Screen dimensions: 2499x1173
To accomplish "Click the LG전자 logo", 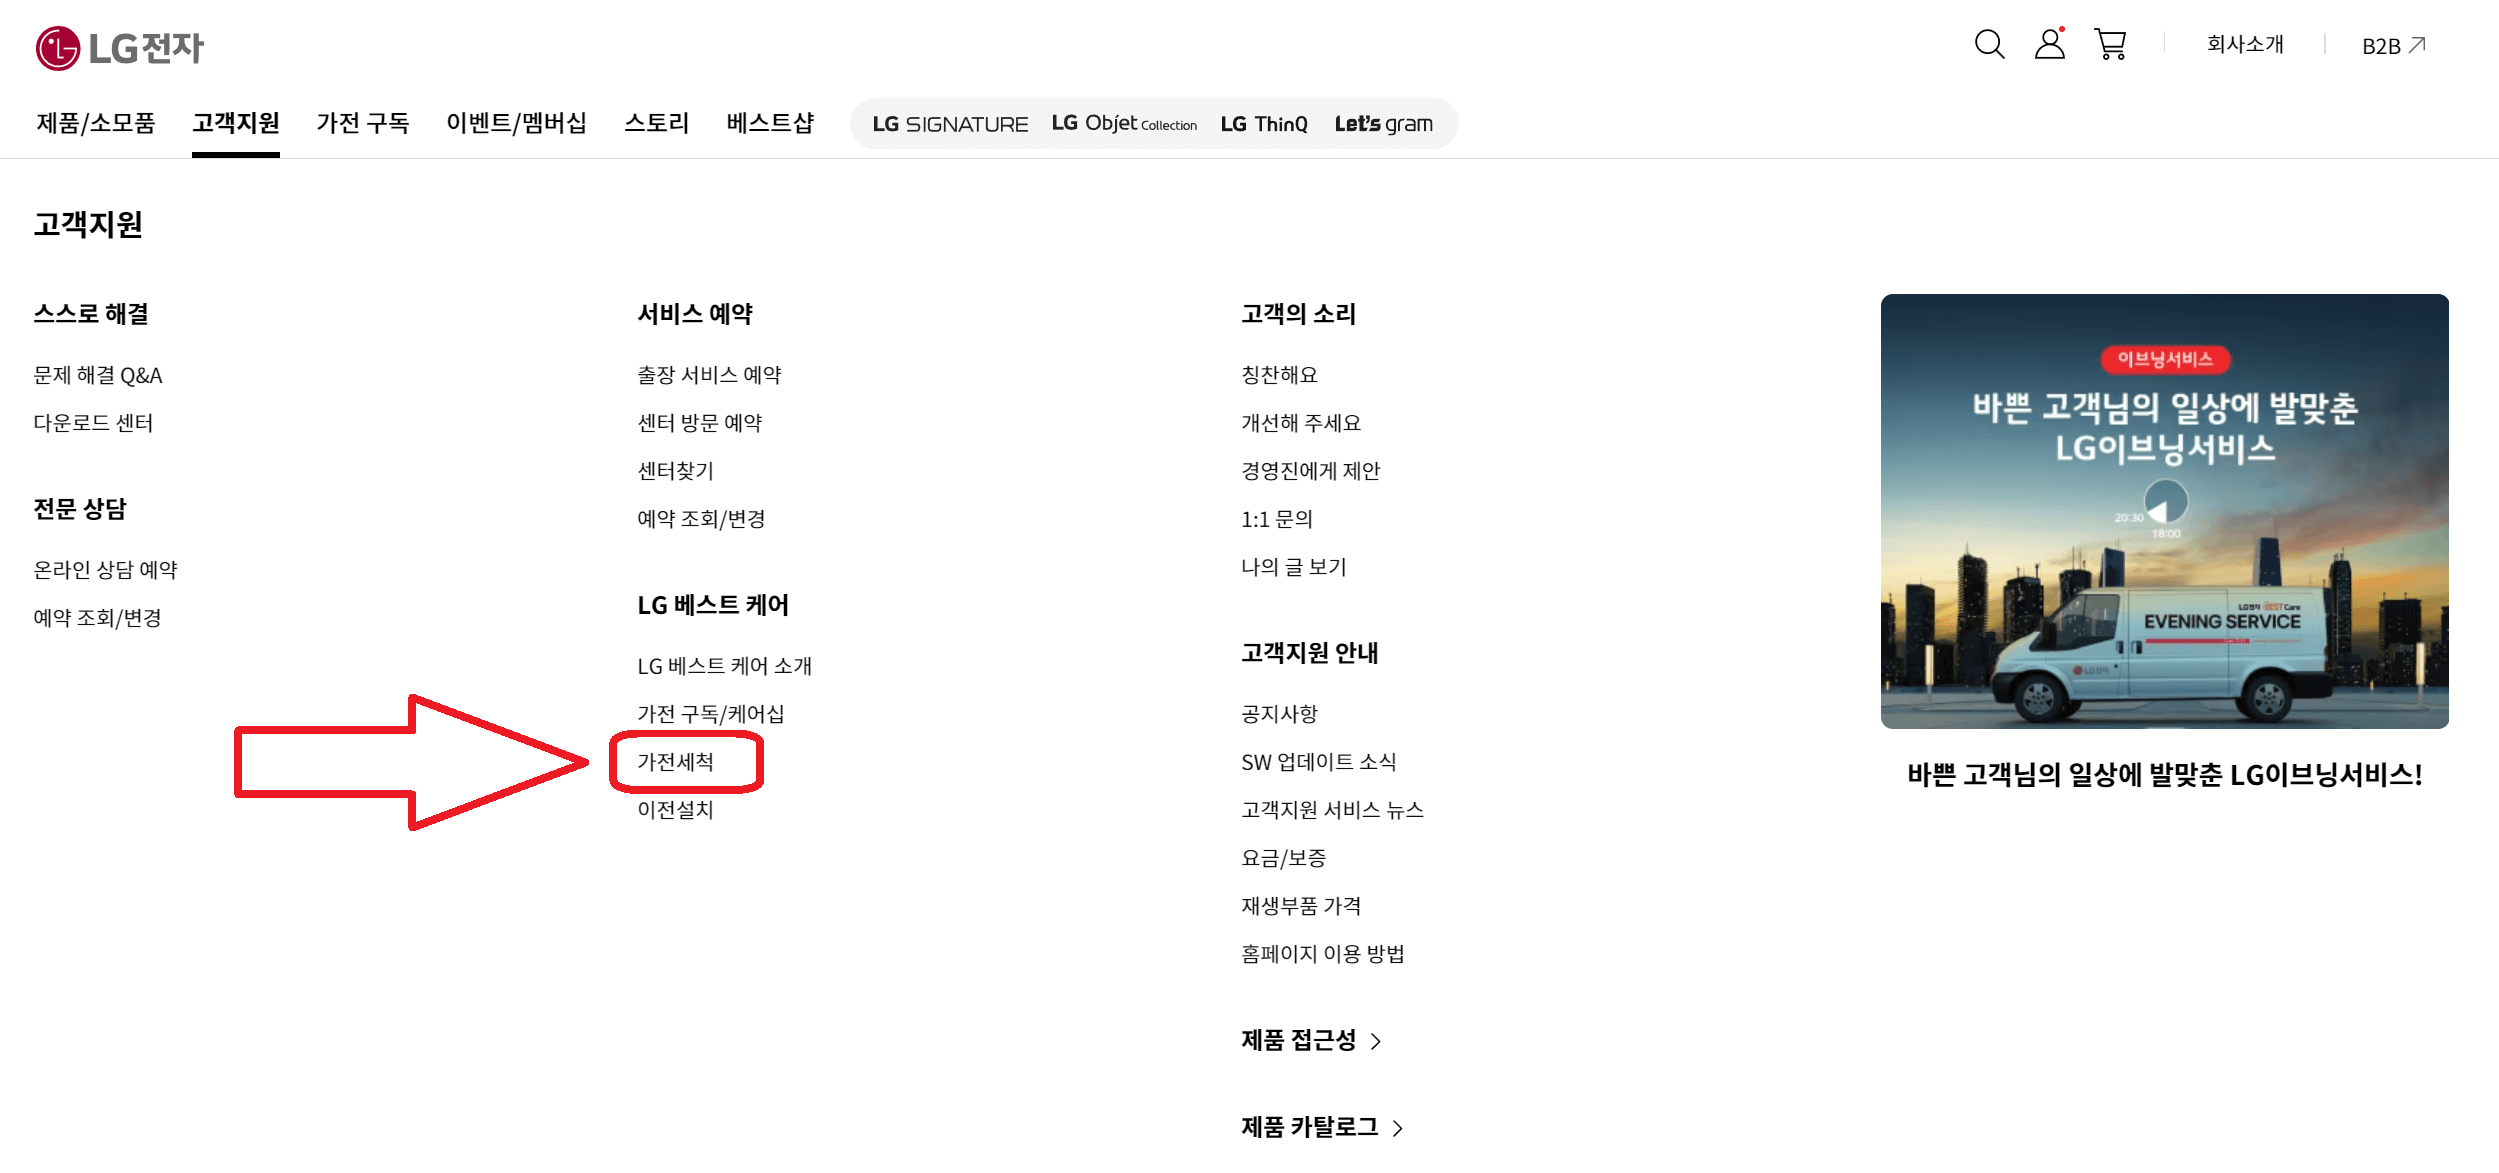I will click(120, 47).
